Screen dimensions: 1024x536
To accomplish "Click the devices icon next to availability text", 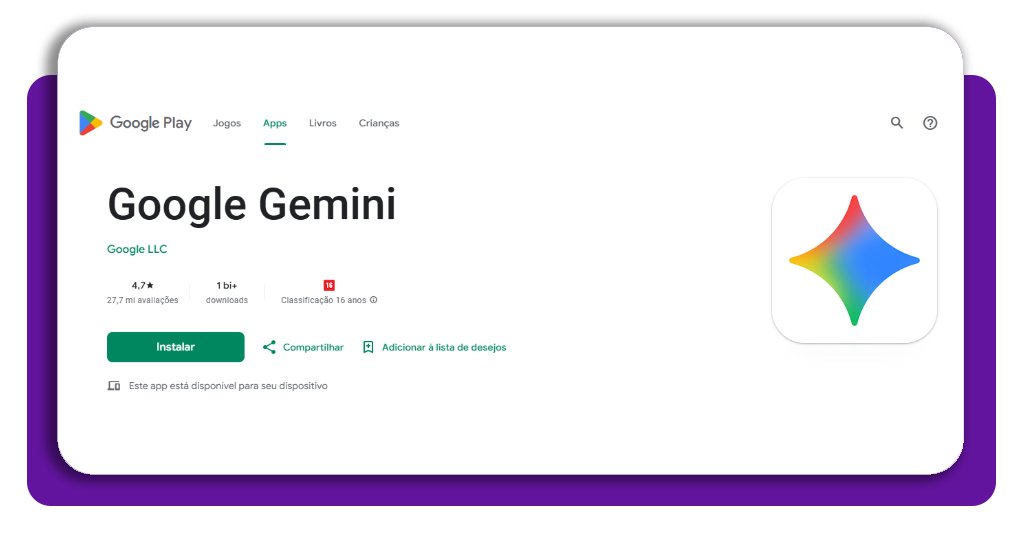I will [x=114, y=386].
